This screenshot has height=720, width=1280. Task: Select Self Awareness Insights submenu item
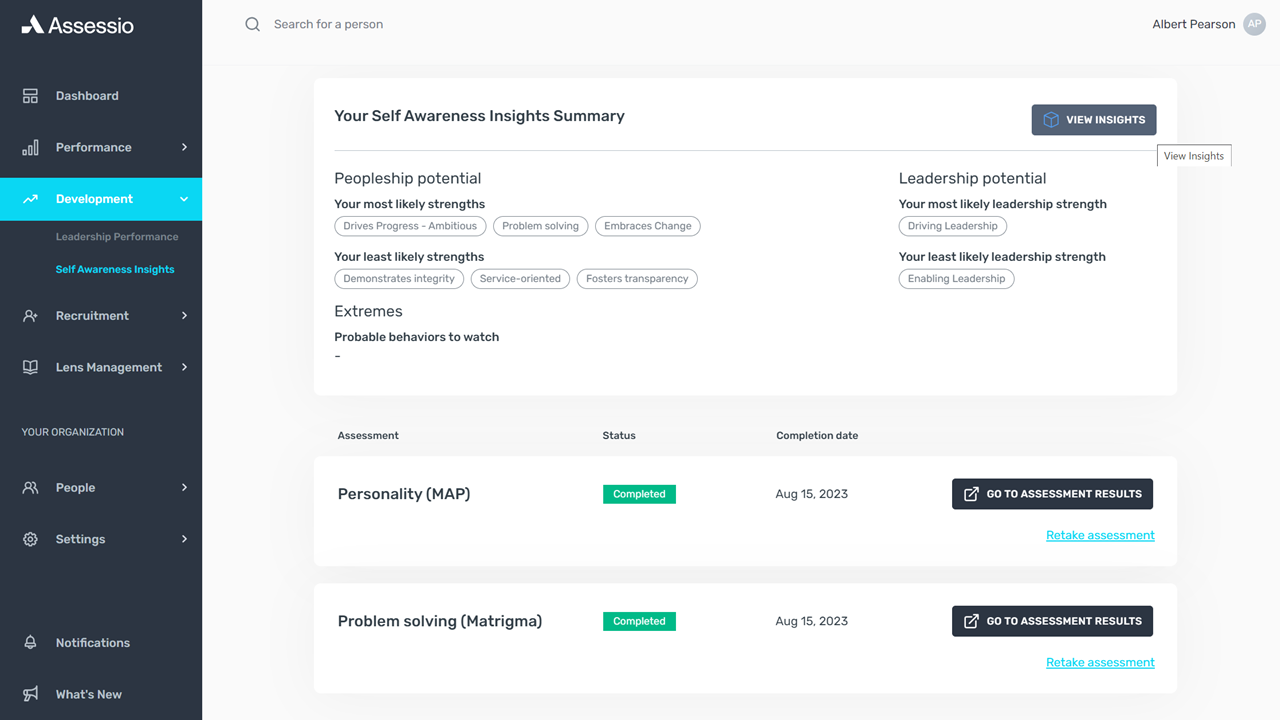(x=115, y=269)
